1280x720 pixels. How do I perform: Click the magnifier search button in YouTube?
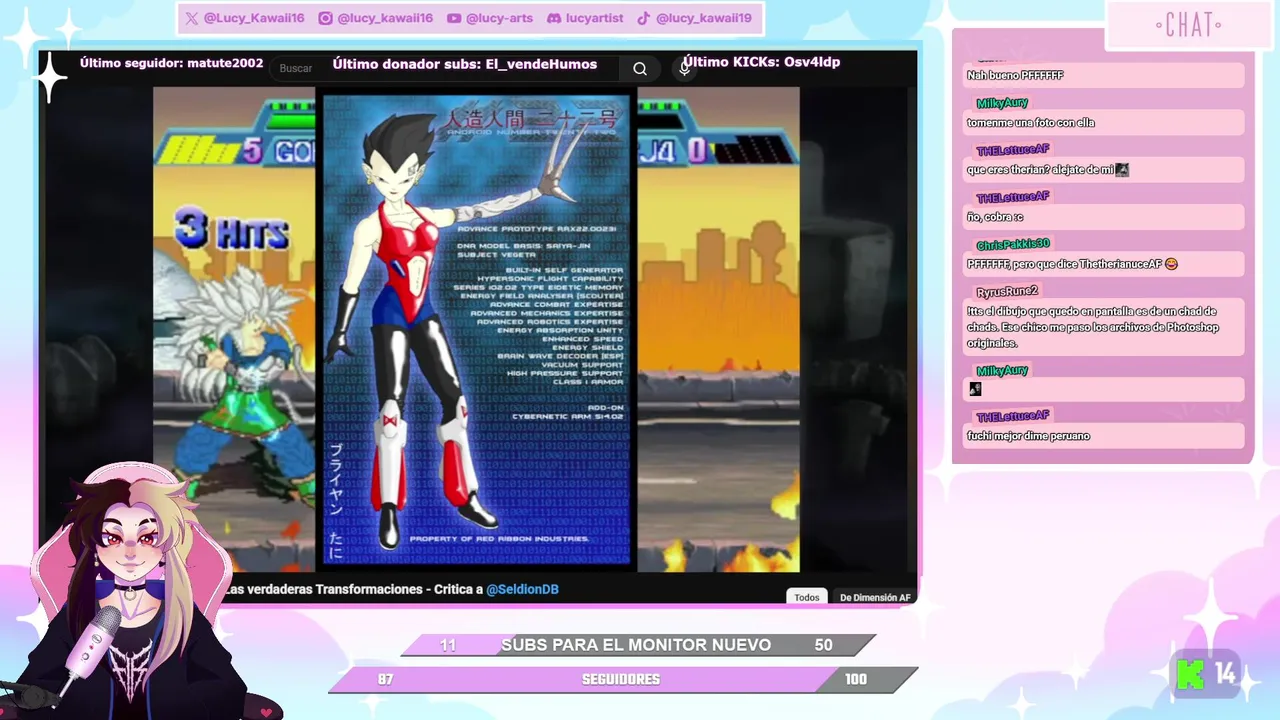[x=640, y=68]
